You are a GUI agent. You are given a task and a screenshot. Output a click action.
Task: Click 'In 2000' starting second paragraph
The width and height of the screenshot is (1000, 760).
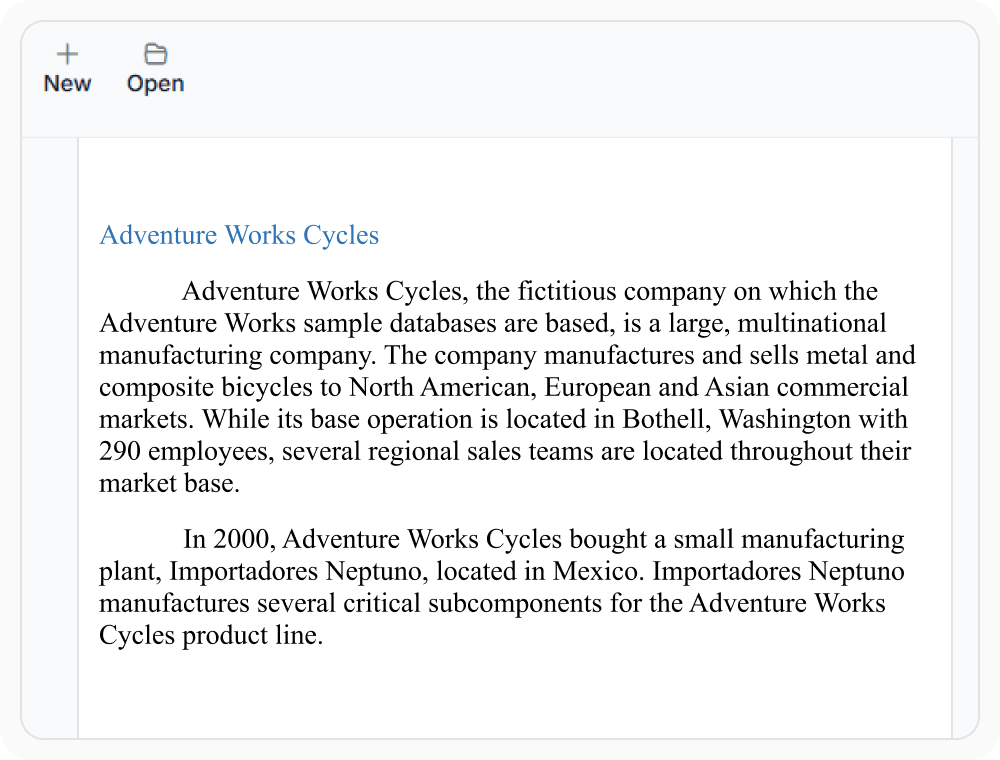229,539
